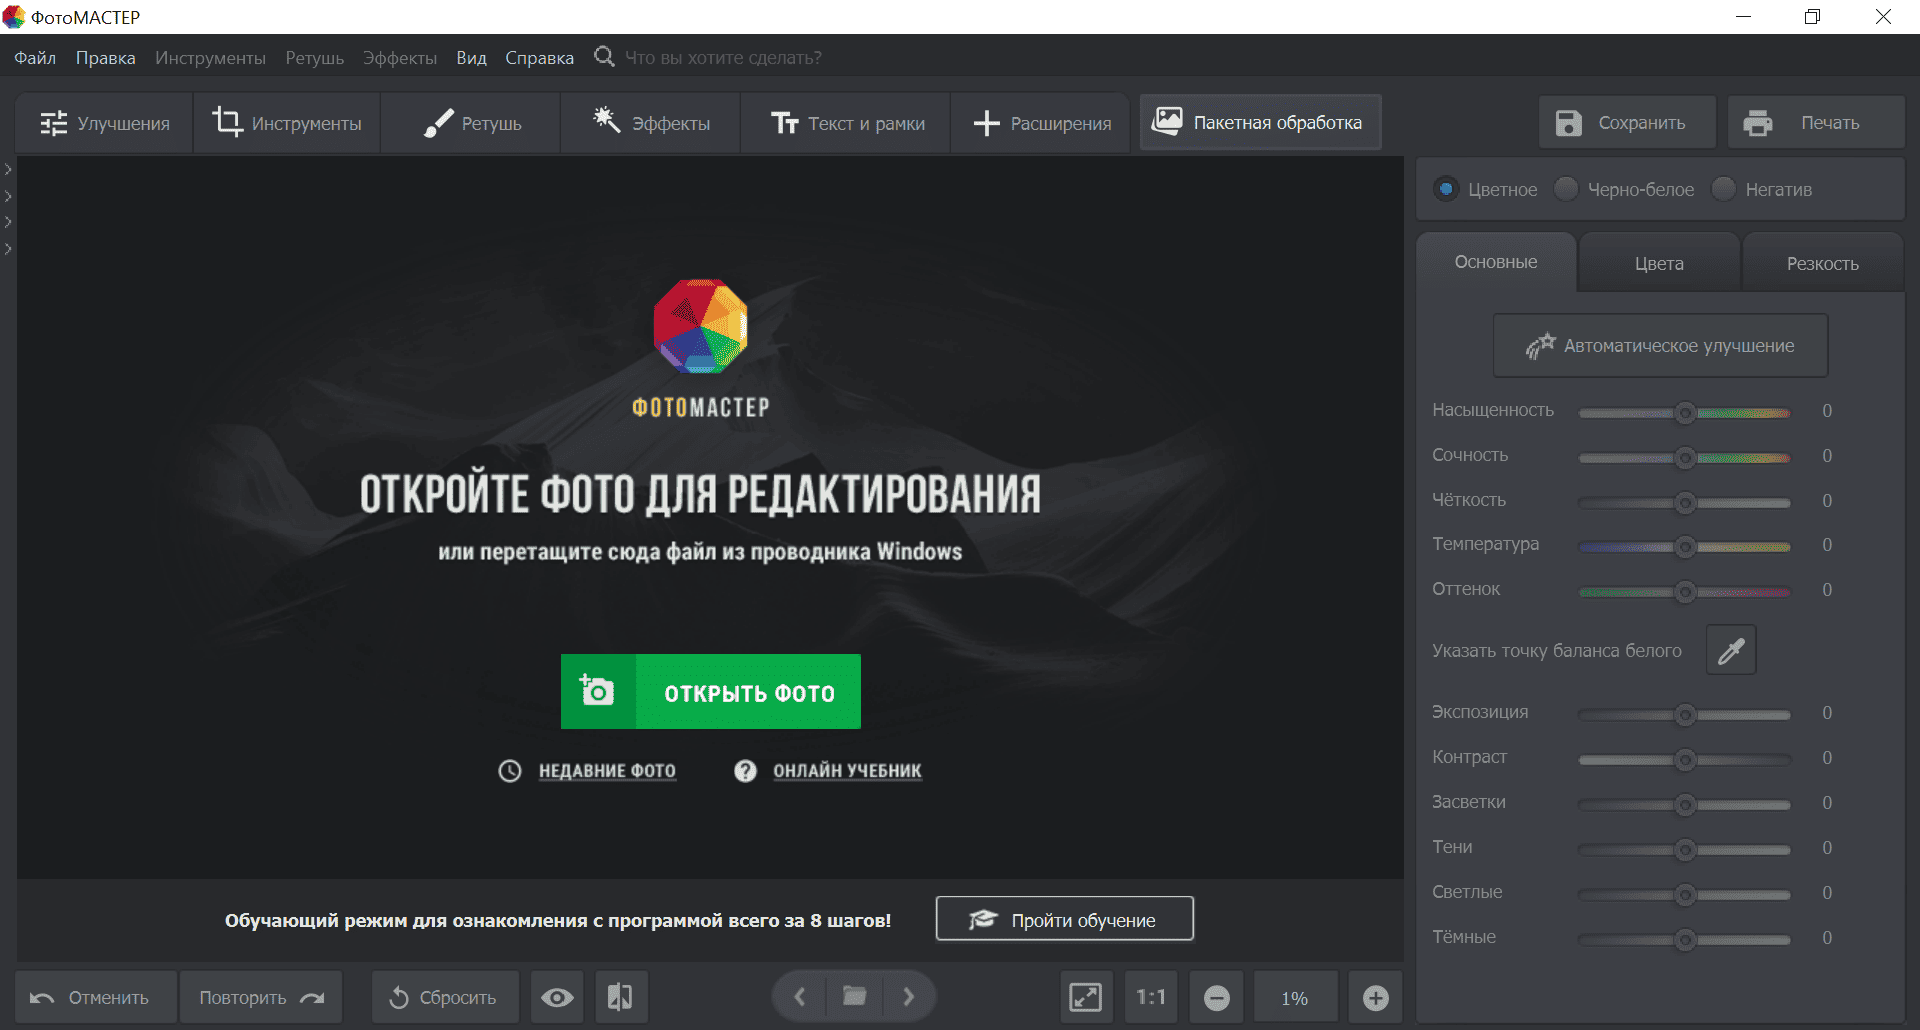Open the Эффекты menu bar item
Image resolution: width=1920 pixels, height=1030 pixels.
click(x=400, y=58)
